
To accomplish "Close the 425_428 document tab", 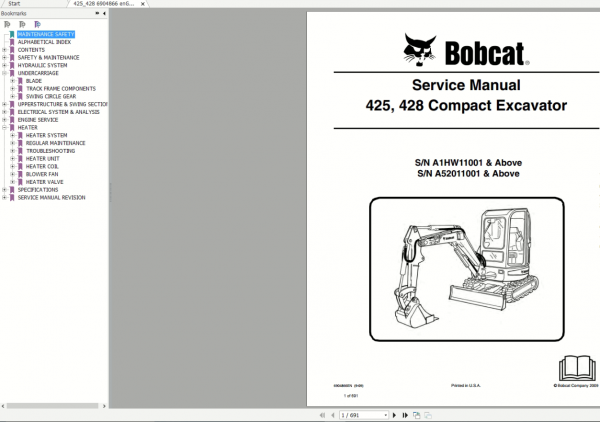I will (x=143, y=4).
